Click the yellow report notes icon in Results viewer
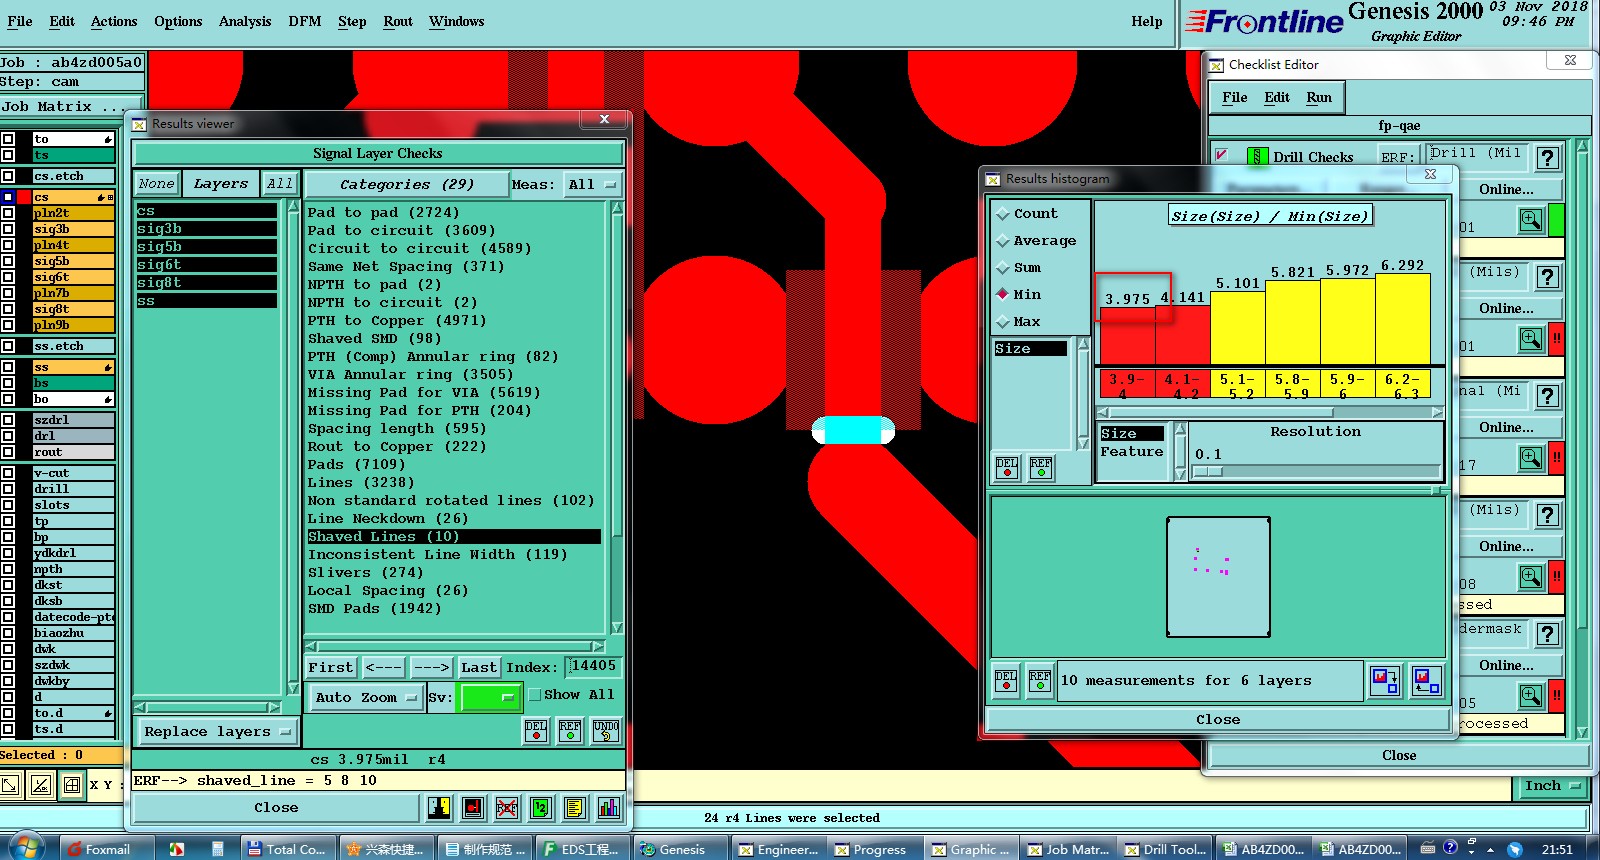1600x860 pixels. [574, 808]
